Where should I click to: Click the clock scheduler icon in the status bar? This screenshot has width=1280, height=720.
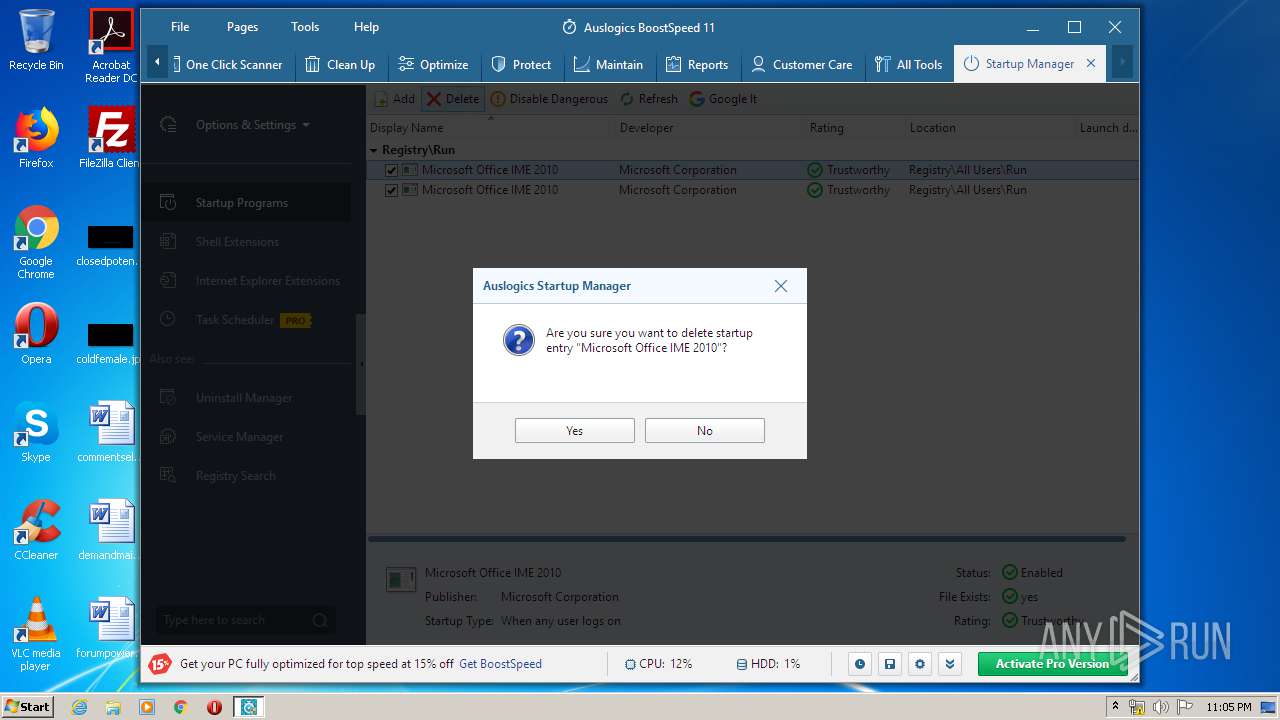pyautogui.click(x=859, y=664)
